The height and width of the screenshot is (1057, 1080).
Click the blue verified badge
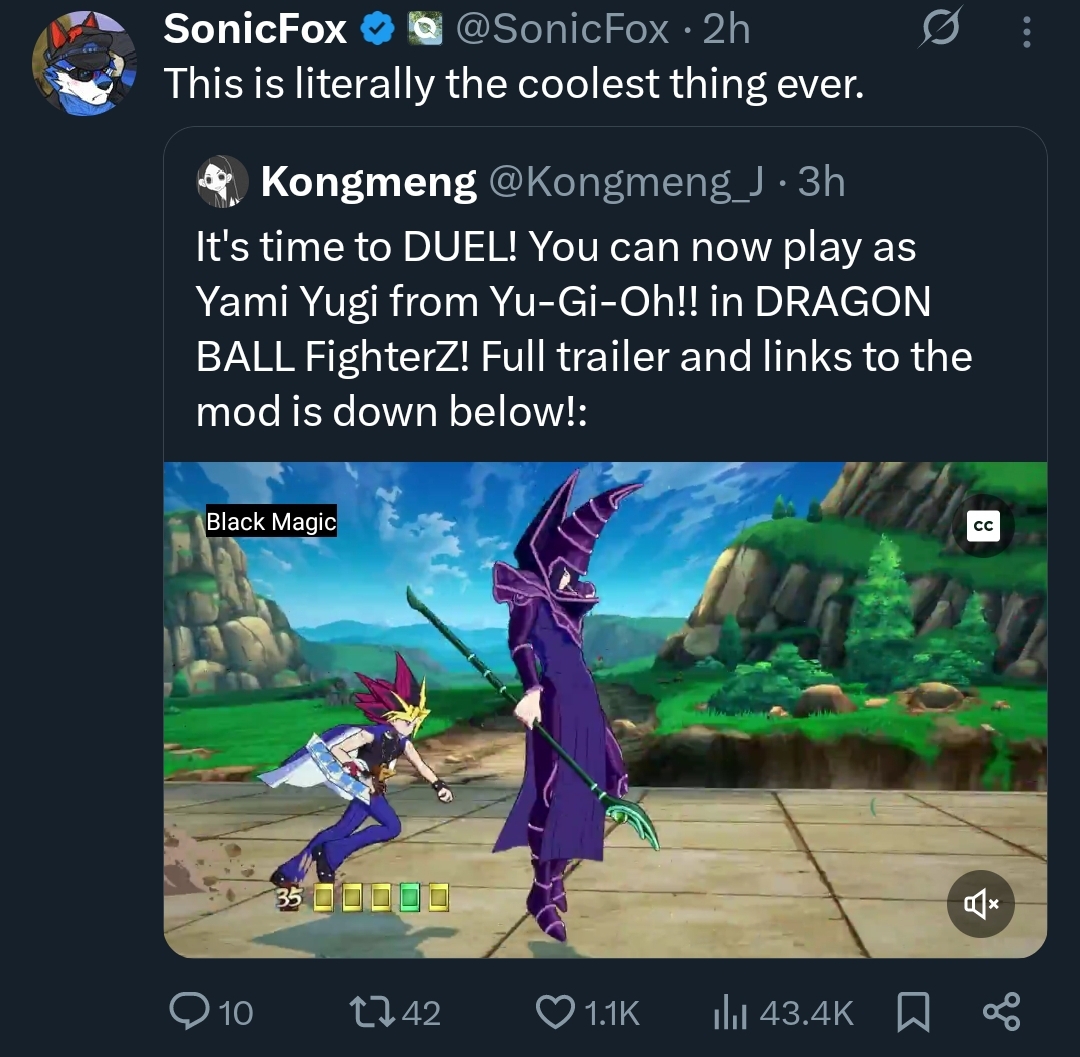coord(378,31)
